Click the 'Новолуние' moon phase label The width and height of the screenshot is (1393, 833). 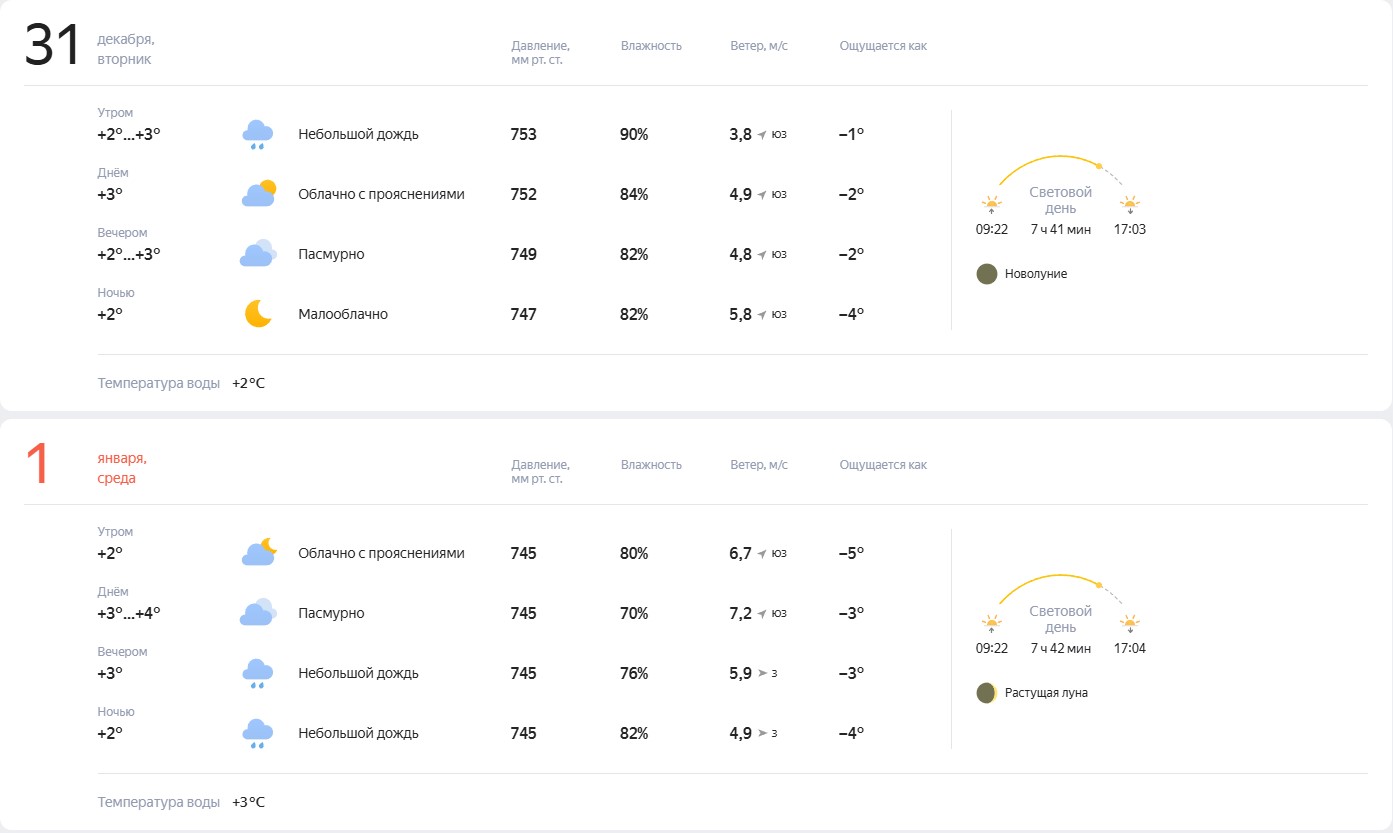point(1036,274)
